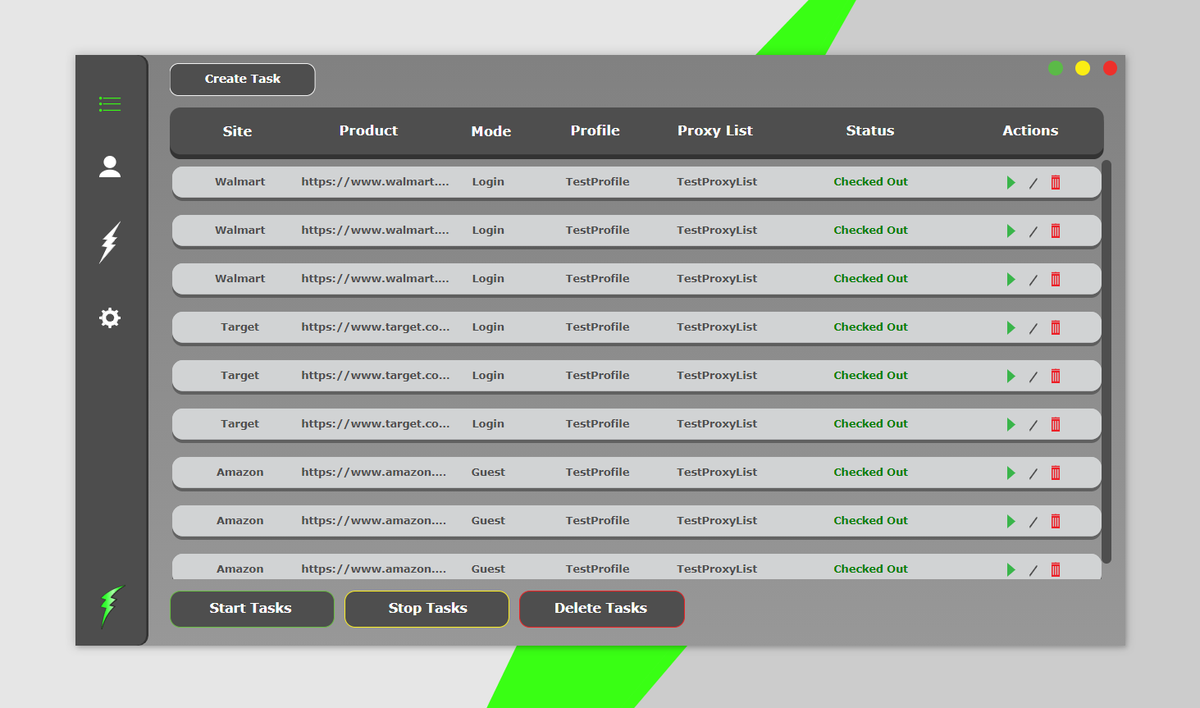Viewport: 1200px width, 708px height.
Task: Click the Actions column header
Action: coord(1030,131)
